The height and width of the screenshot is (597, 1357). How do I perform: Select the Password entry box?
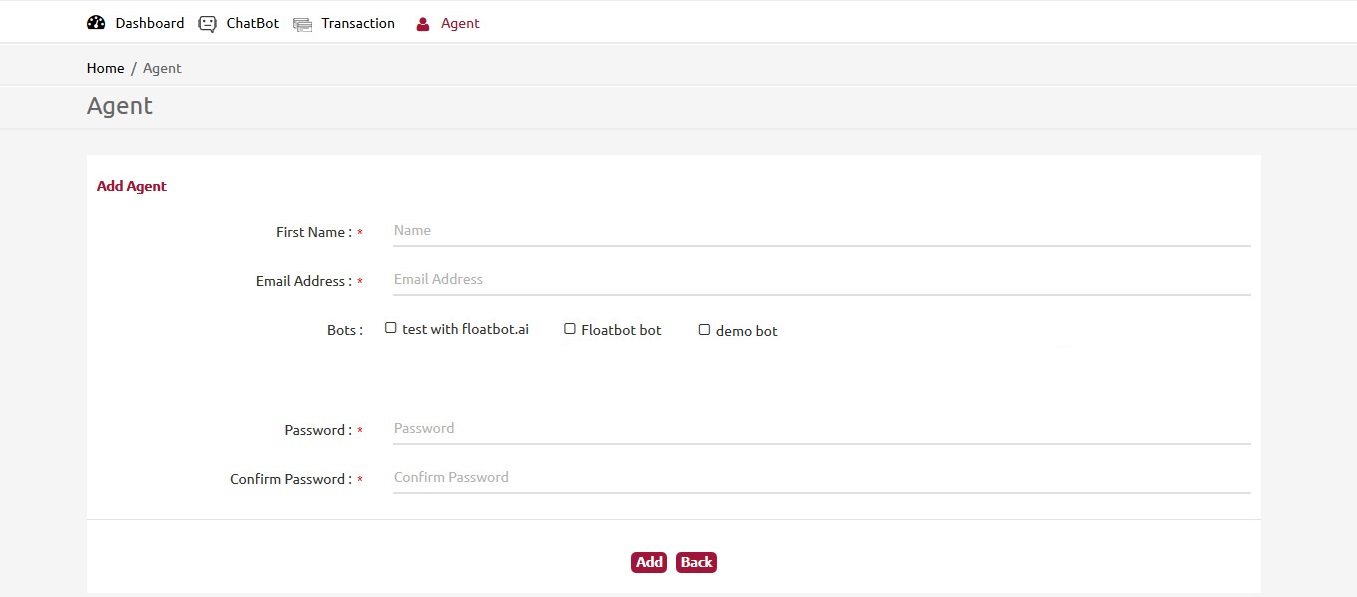coord(820,428)
